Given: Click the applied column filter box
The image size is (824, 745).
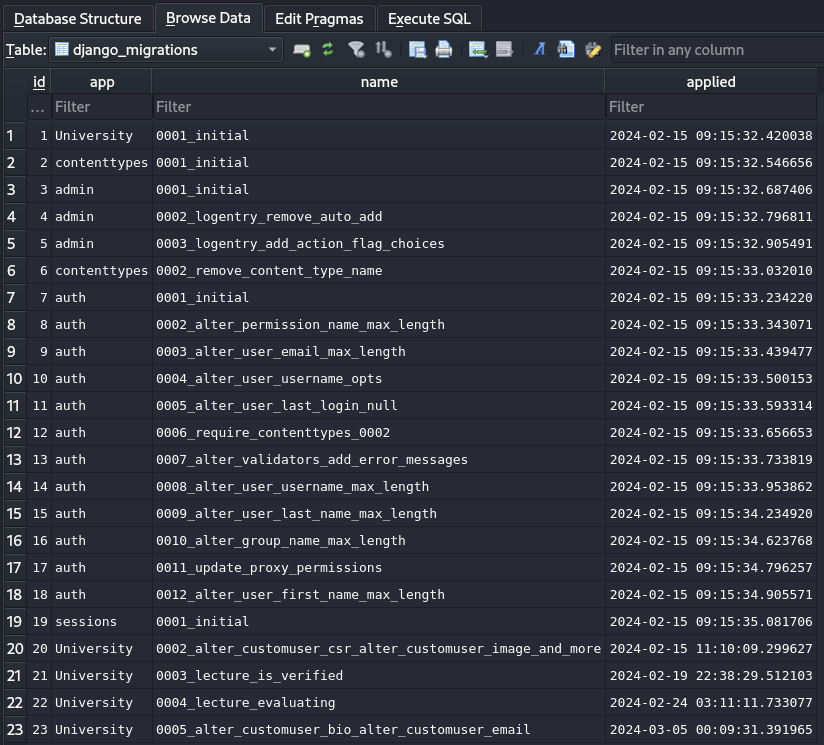Looking at the screenshot, I should point(711,107).
